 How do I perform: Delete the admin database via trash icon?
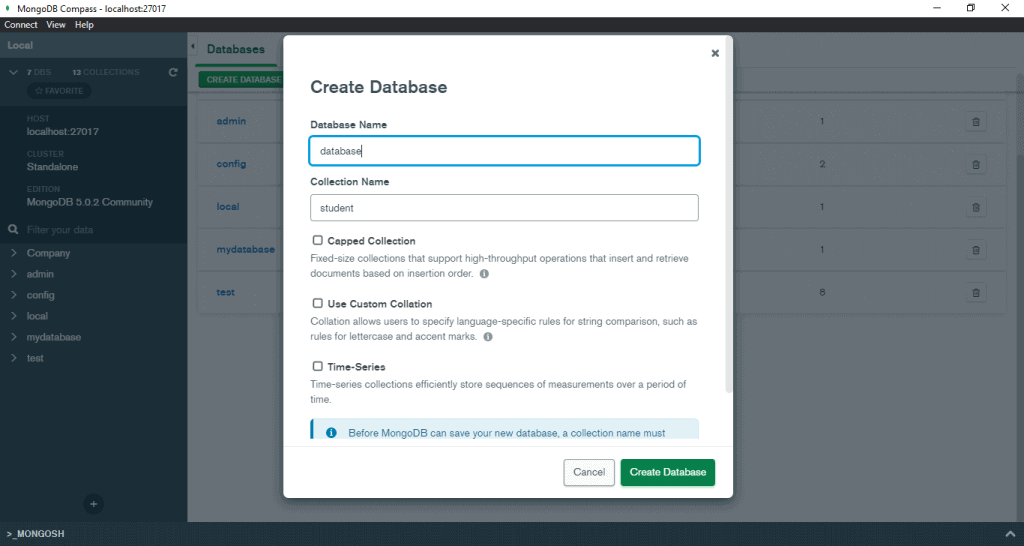click(x=976, y=121)
